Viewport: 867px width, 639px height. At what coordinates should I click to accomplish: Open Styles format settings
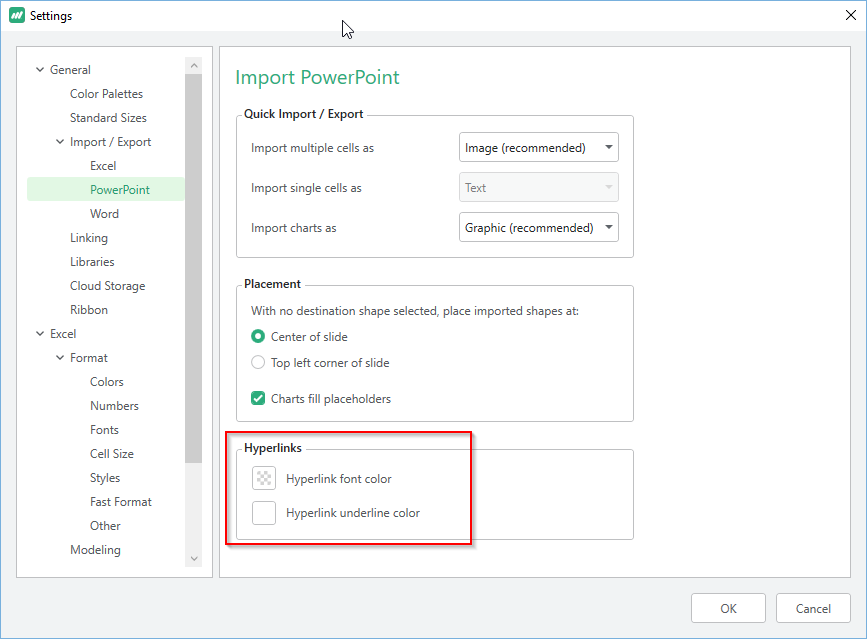click(x=105, y=478)
